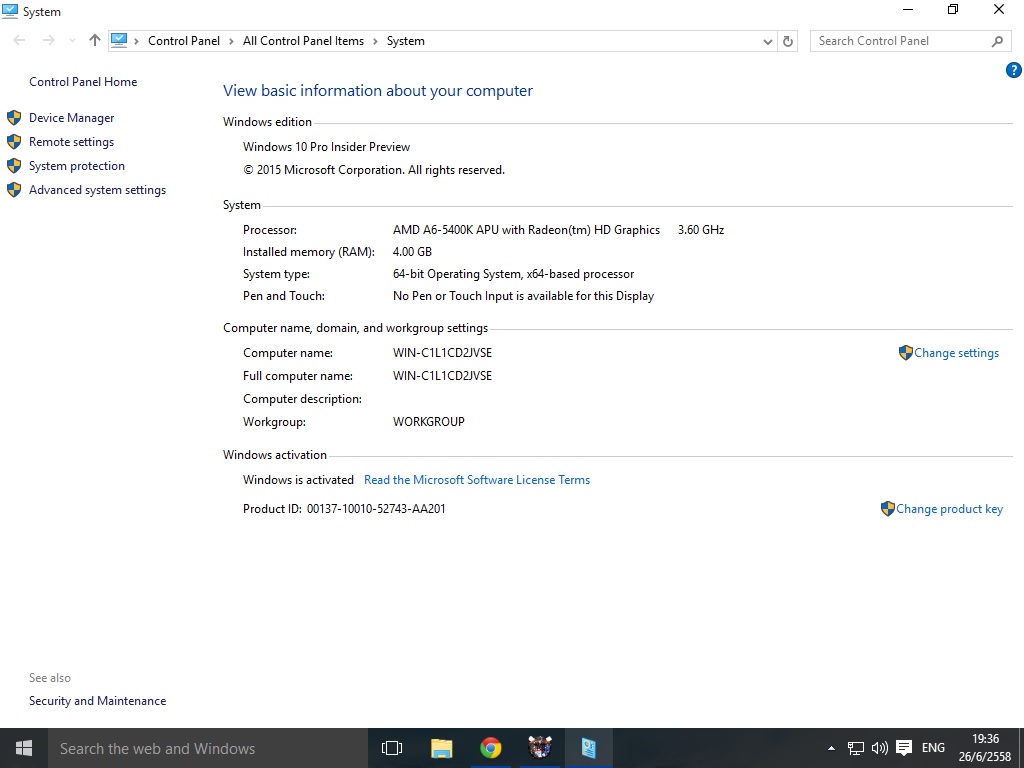Image resolution: width=1024 pixels, height=768 pixels.
Task: Open Security and Maintenance link
Action: (x=97, y=701)
